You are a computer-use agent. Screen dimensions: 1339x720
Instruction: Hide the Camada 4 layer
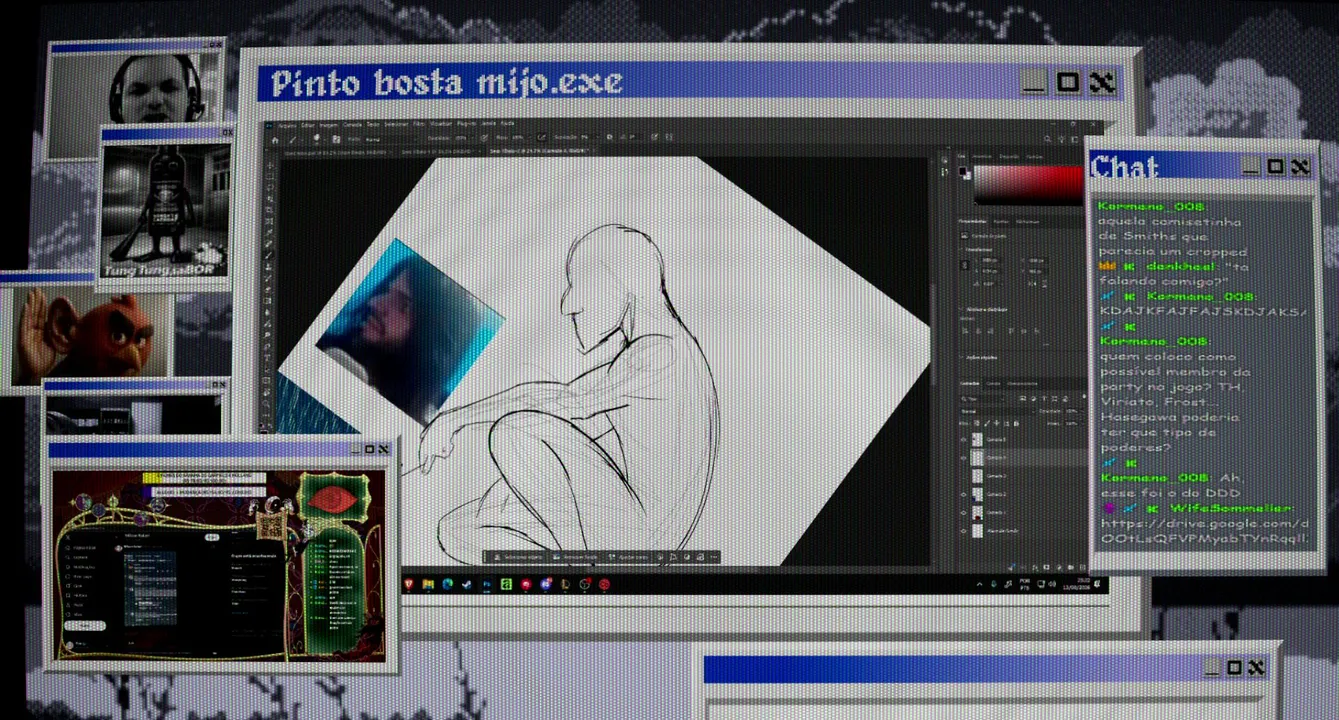tap(964, 457)
